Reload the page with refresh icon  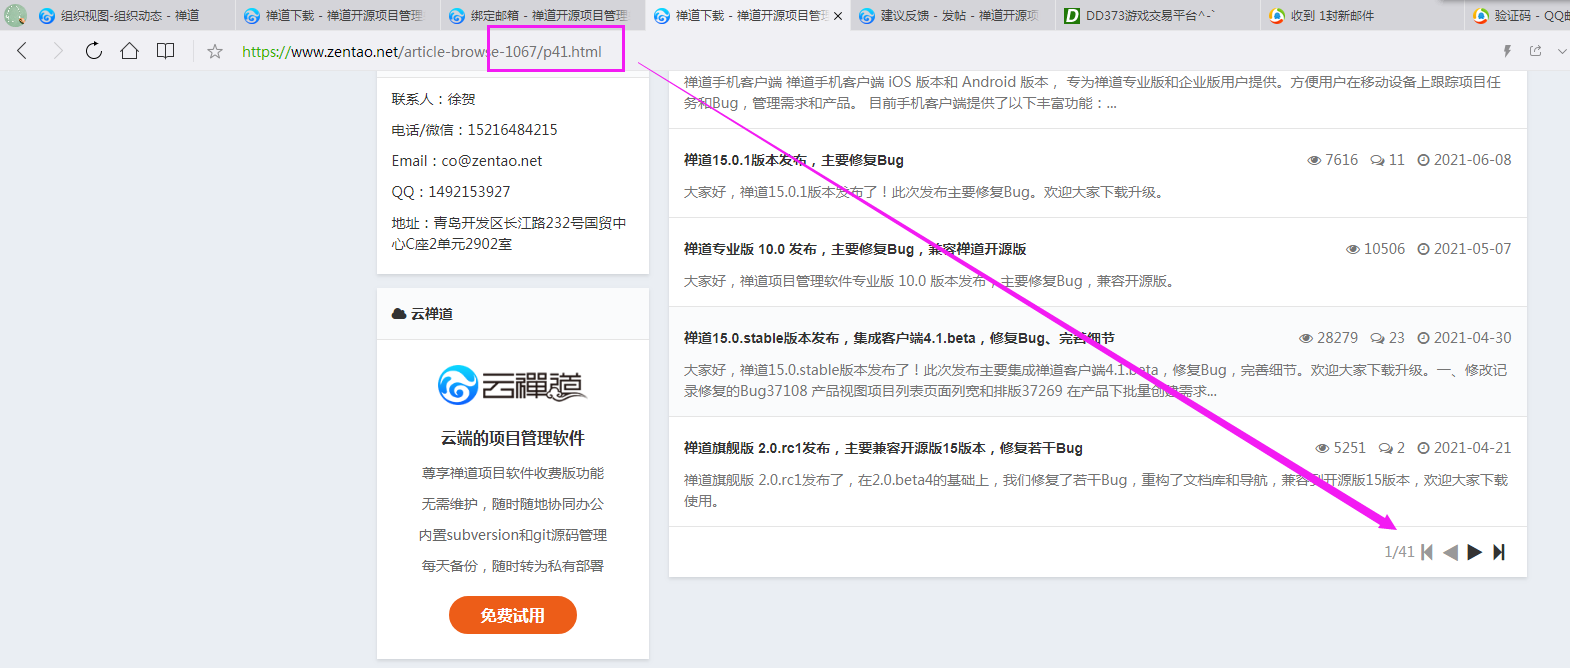point(94,51)
